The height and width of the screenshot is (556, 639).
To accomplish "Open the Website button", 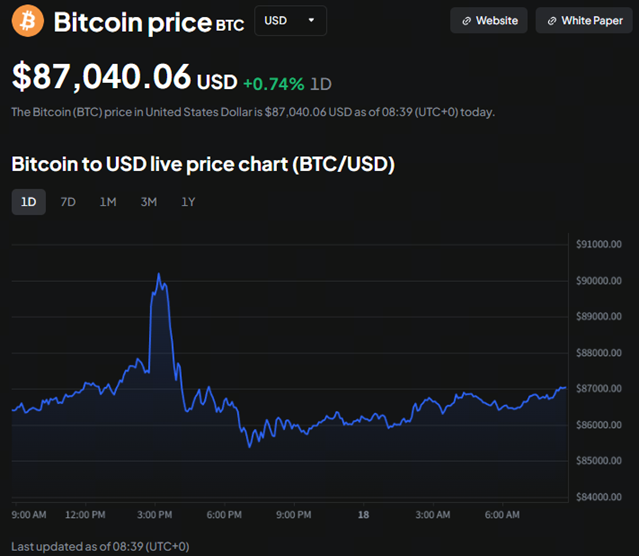I will (489, 21).
